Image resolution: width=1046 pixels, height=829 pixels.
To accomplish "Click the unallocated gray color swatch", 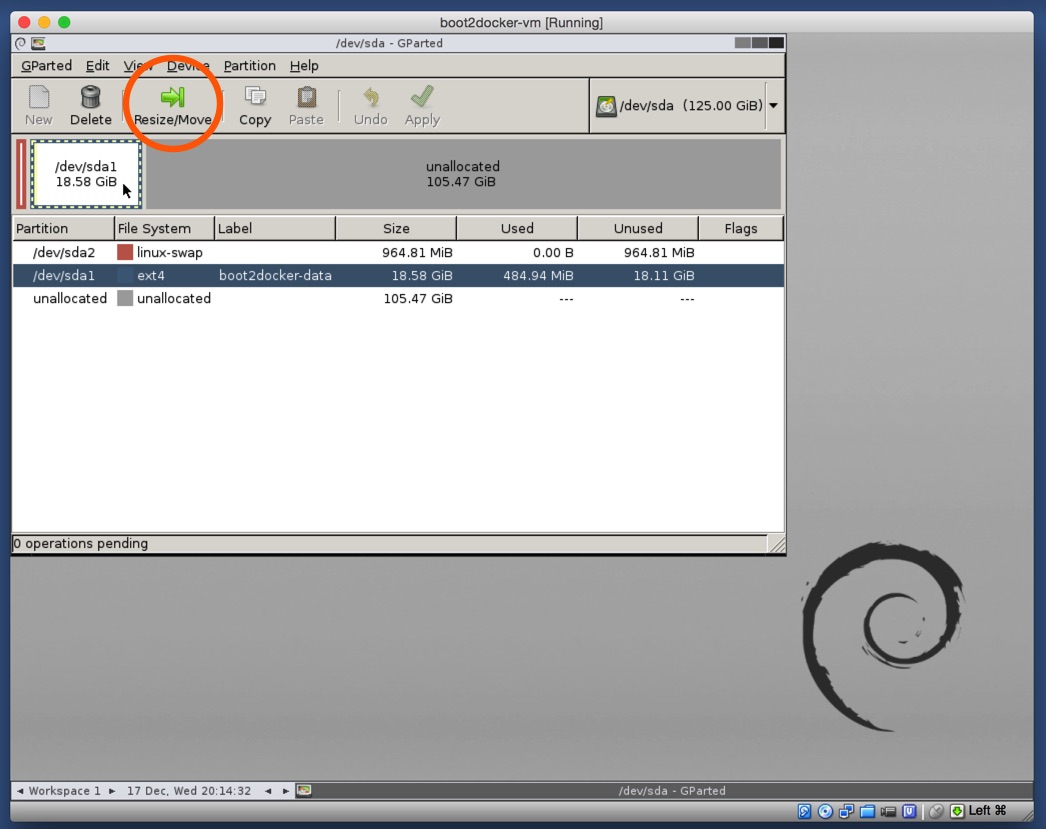I will tap(125, 298).
